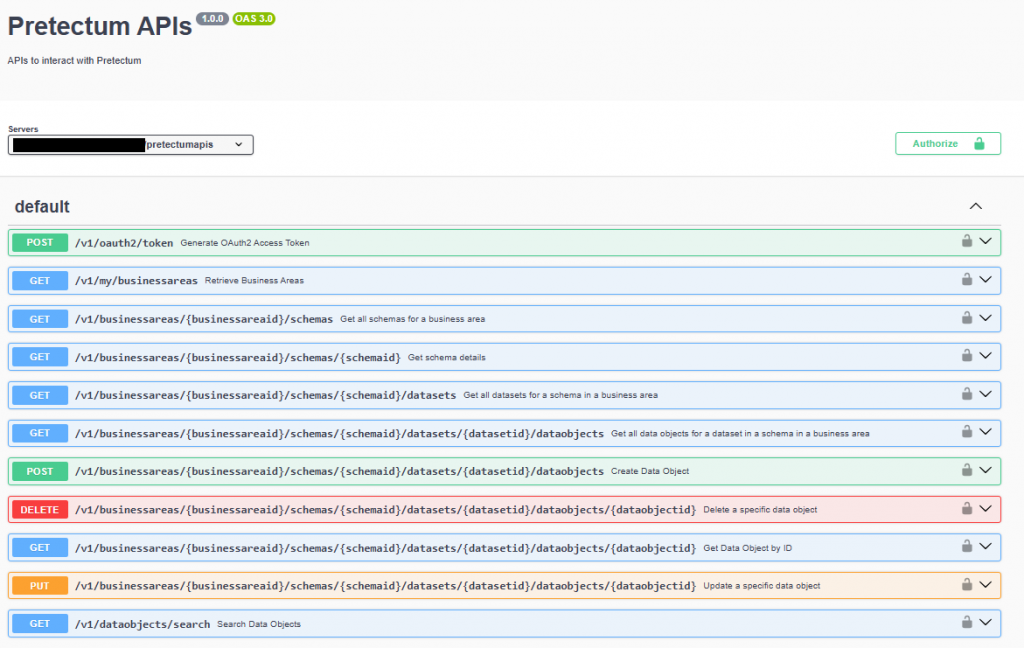Expand the Generate OAuth2 Access Token operation chevron
This screenshot has width=1024, height=648.
[x=985, y=242]
